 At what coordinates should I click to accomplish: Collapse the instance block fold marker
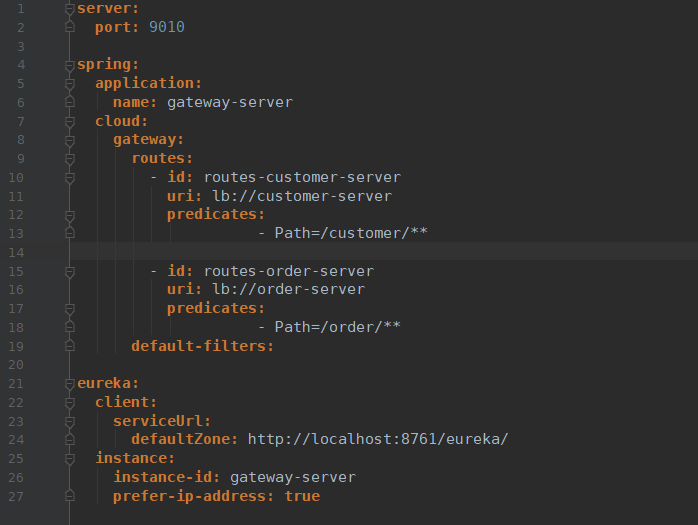pos(69,459)
